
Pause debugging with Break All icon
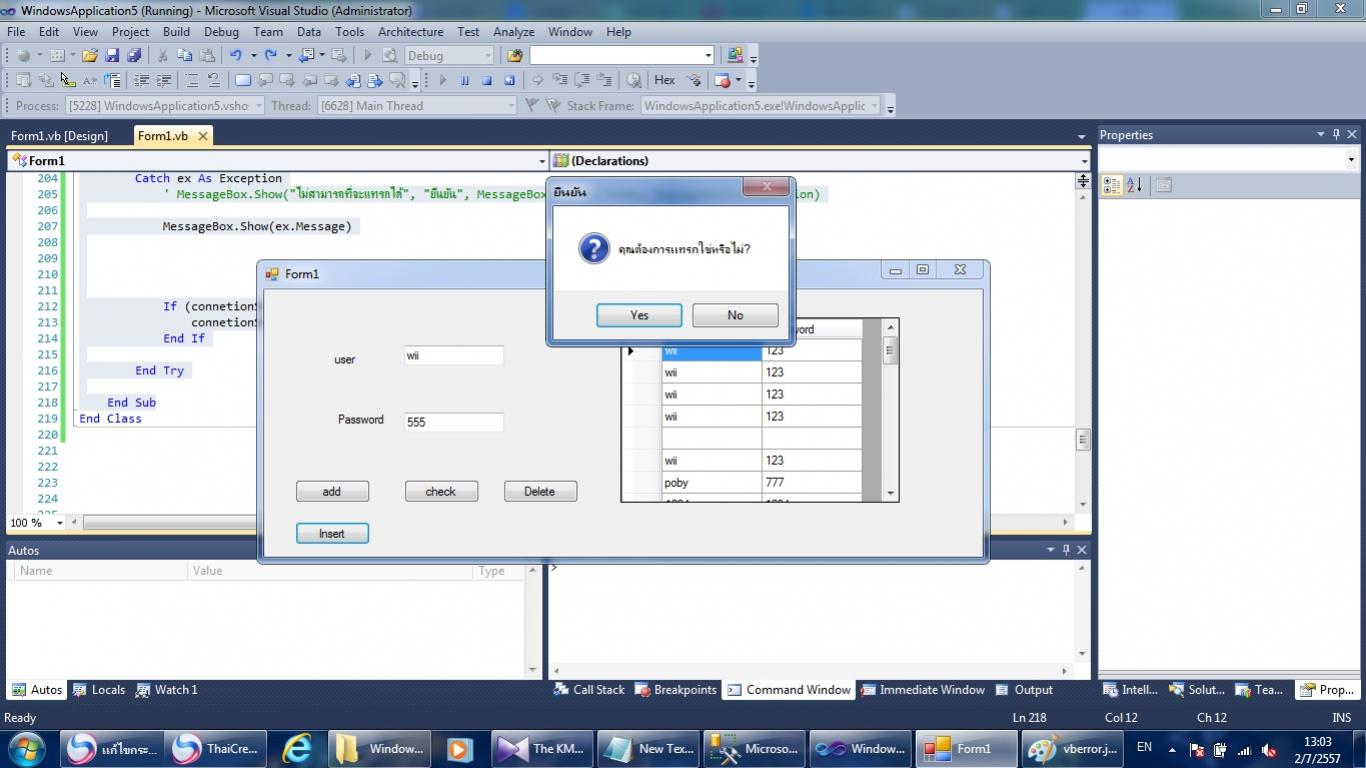point(464,81)
